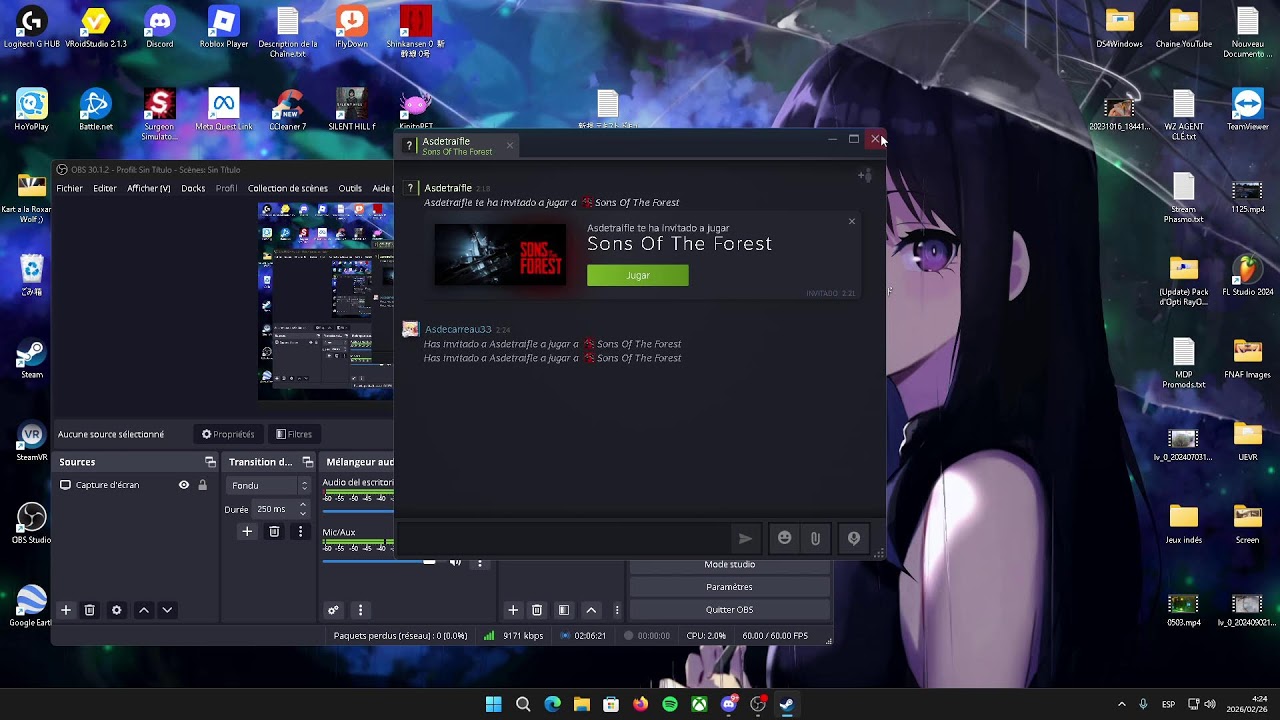Open the Fondu transition dropdown
The height and width of the screenshot is (720, 1280).
click(x=269, y=485)
